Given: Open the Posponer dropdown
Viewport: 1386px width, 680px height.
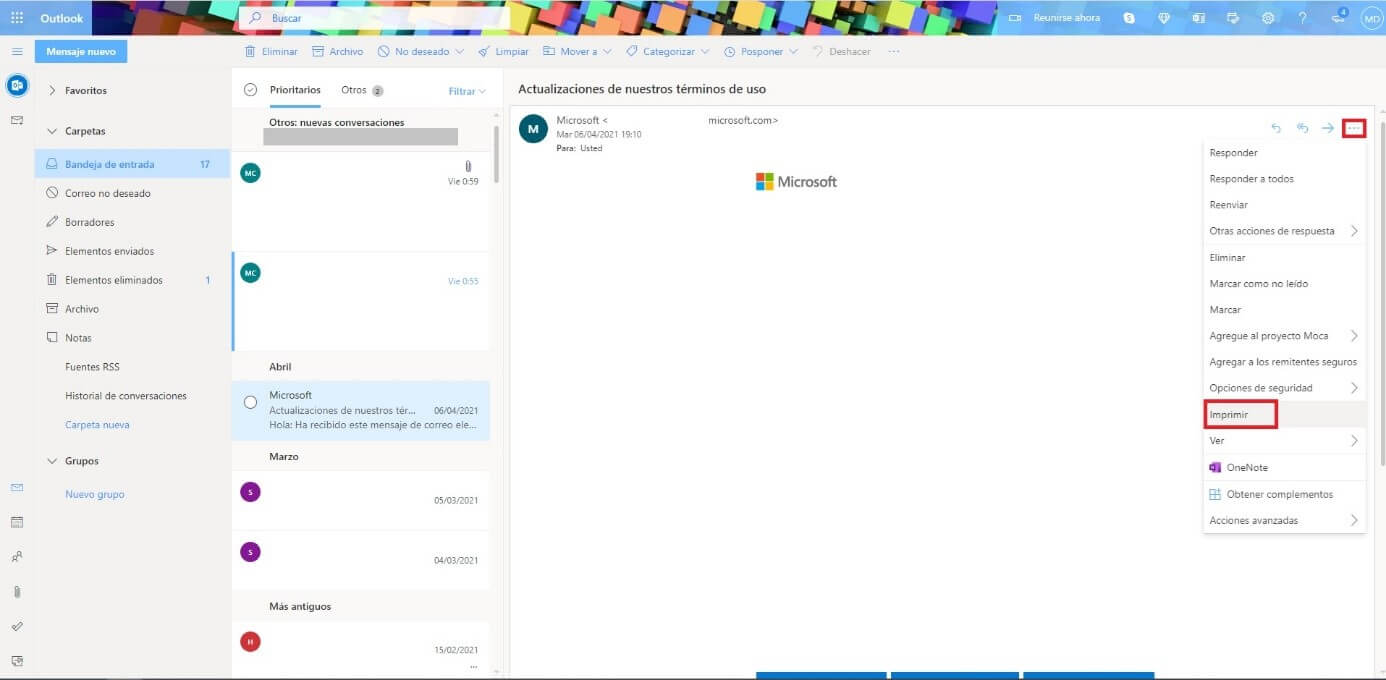Looking at the screenshot, I should [x=761, y=51].
